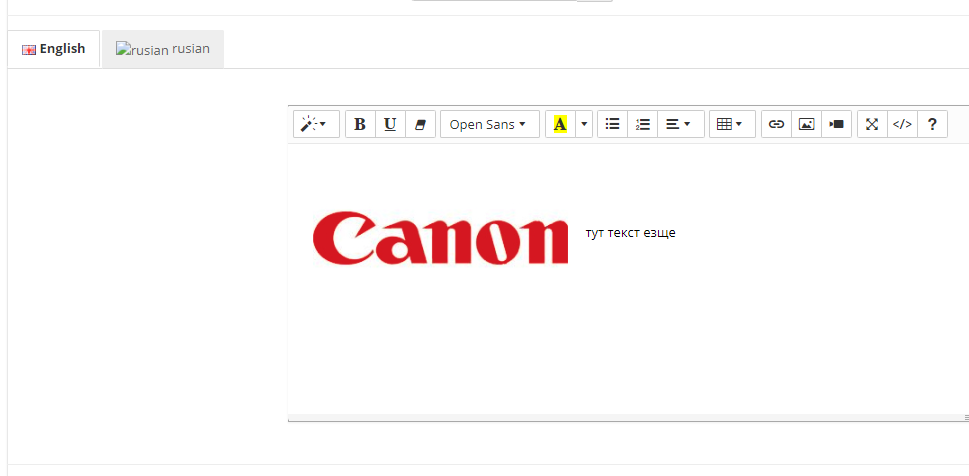Open the editor help icon

[x=933, y=124]
